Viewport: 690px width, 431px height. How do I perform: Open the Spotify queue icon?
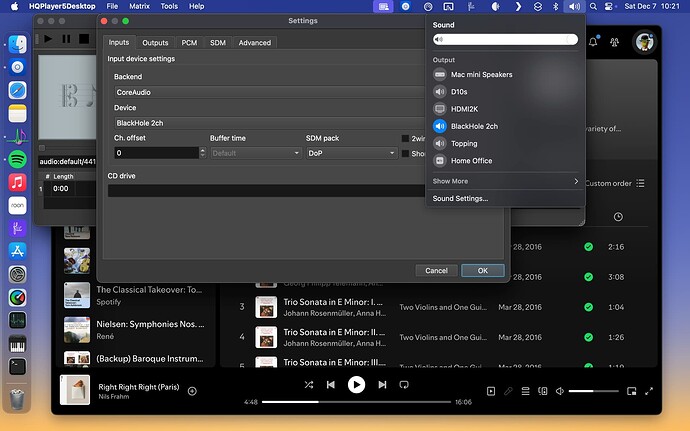coord(525,391)
